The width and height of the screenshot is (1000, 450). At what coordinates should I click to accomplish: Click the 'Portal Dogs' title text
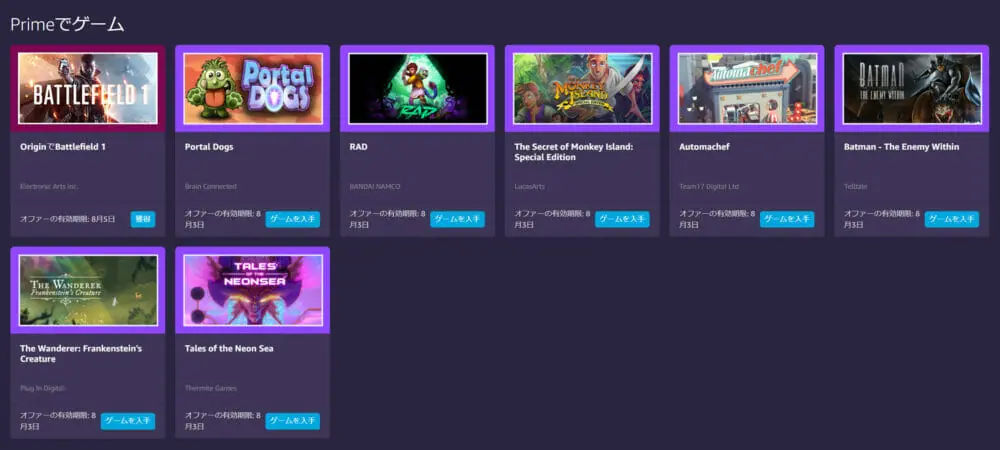(209, 147)
